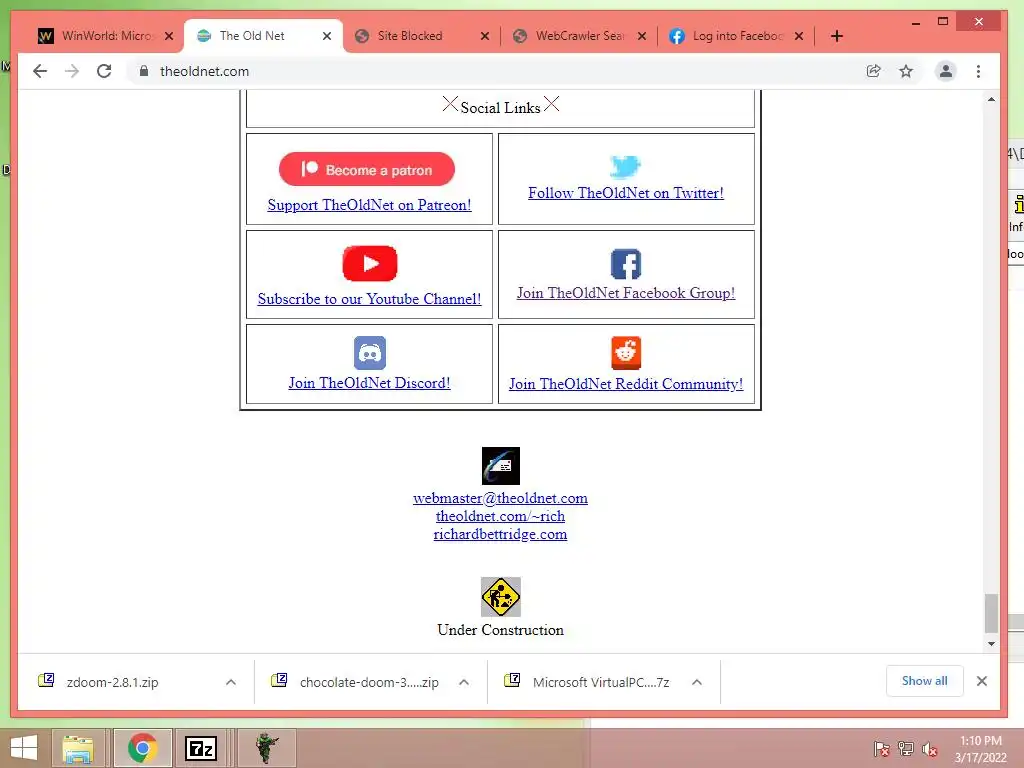Click the vertical scrollbar thumb
This screenshot has width=1024, height=768.
(x=991, y=613)
